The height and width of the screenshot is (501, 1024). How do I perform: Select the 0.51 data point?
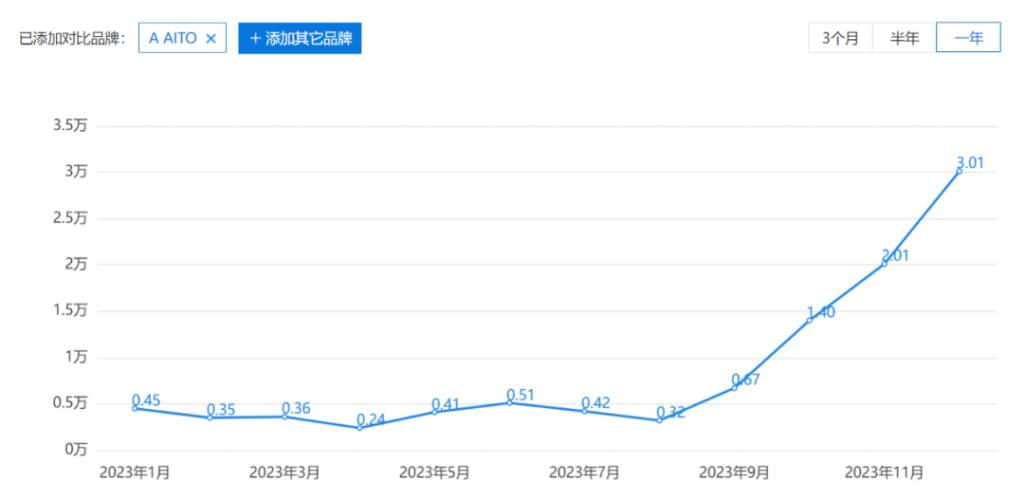510,402
